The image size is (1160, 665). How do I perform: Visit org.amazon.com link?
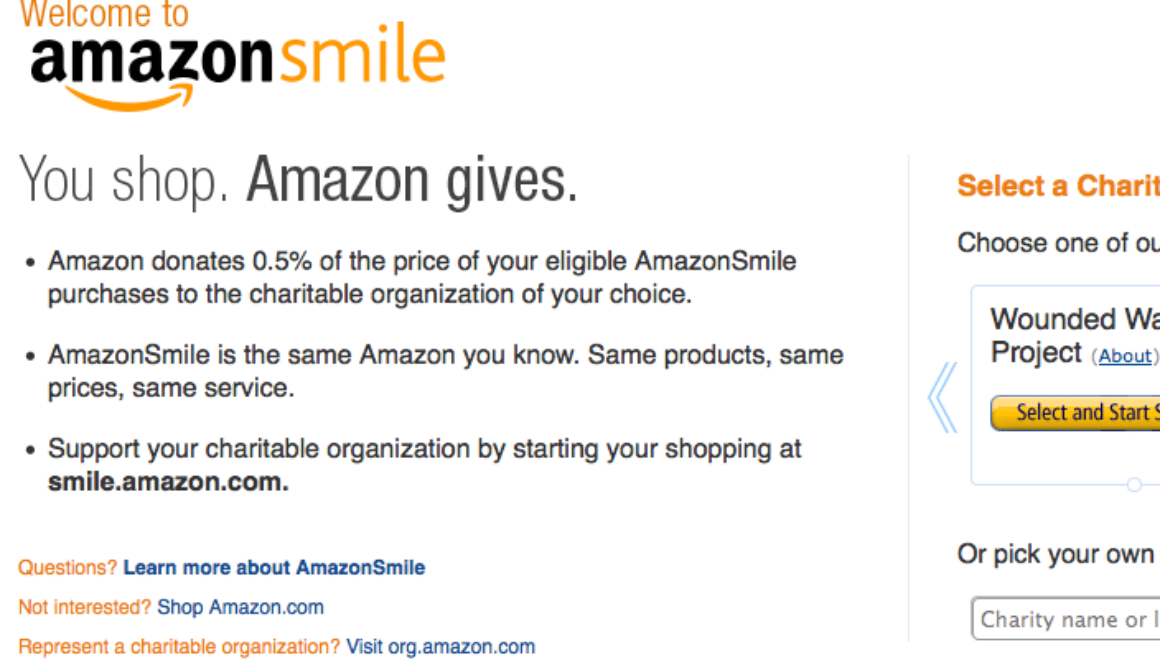point(440,647)
